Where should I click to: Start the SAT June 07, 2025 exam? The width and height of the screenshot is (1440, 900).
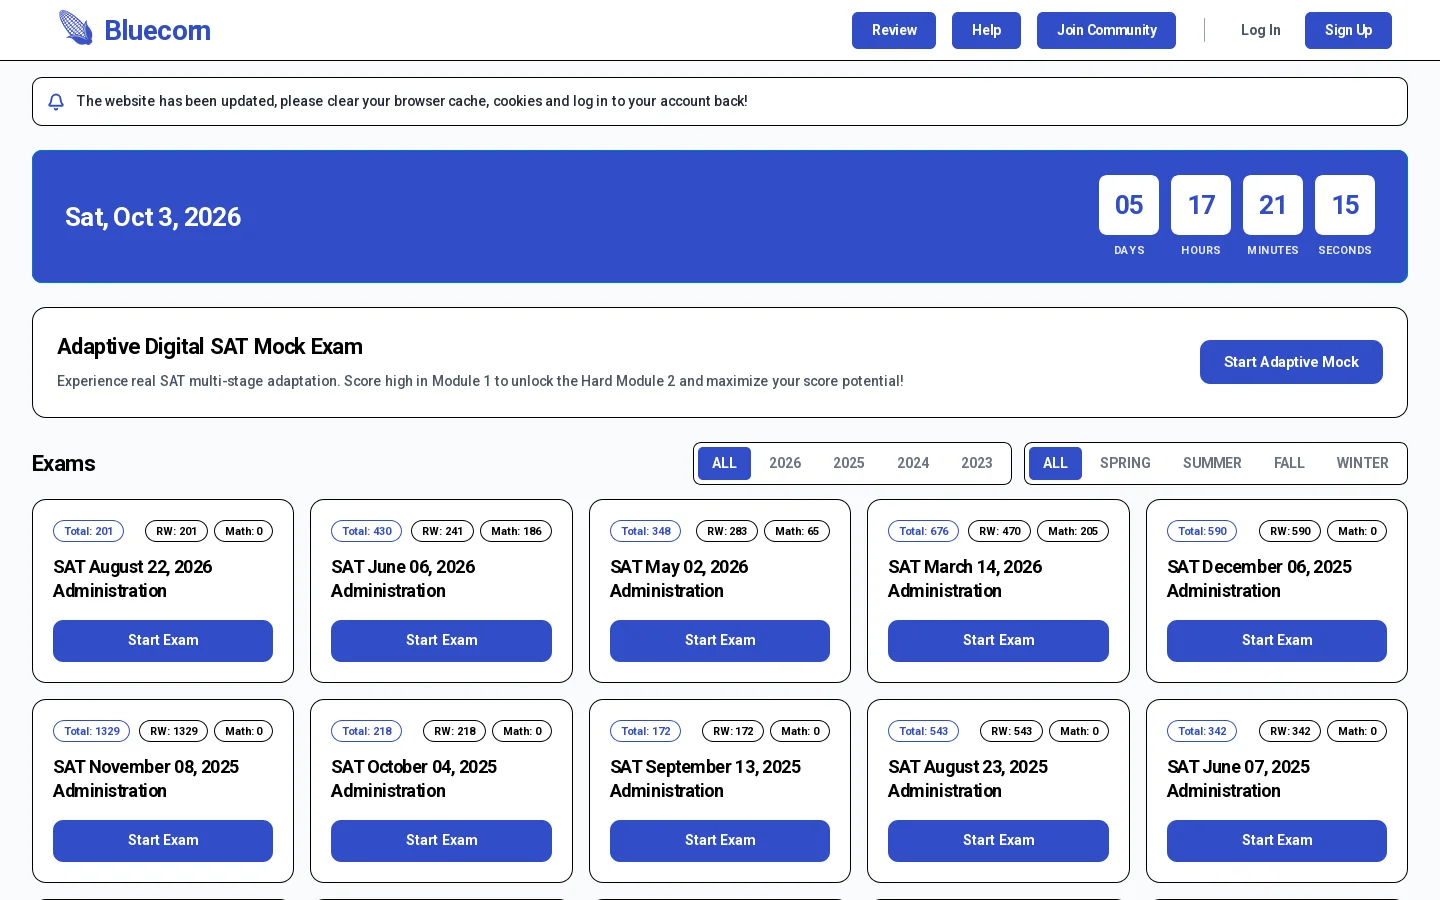1277,841
